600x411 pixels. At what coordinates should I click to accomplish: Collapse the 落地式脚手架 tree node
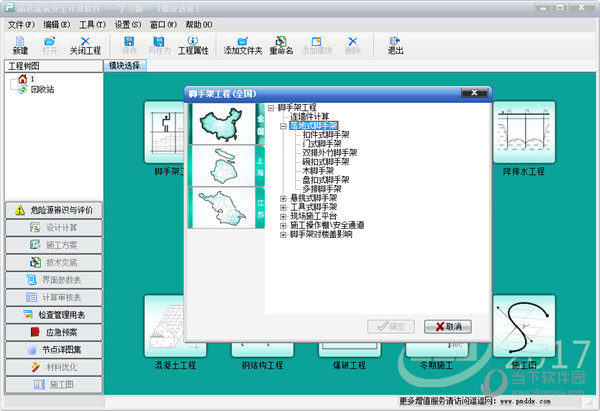click(x=283, y=126)
